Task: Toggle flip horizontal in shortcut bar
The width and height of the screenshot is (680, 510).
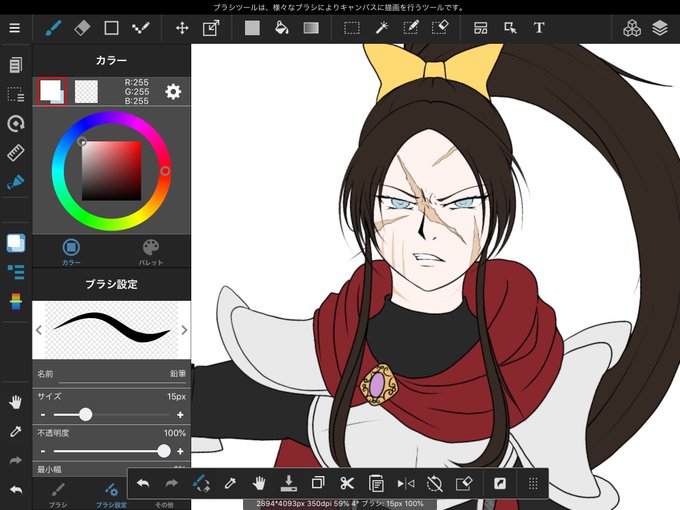Action: pos(405,483)
